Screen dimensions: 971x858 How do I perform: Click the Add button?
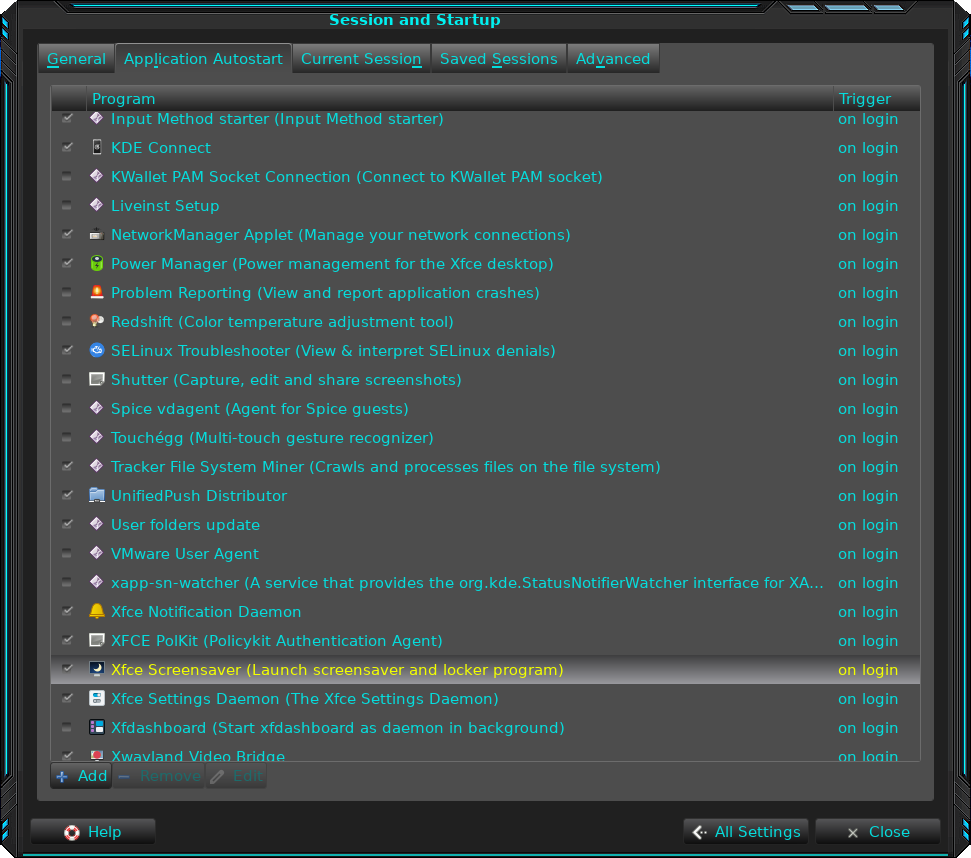point(81,776)
